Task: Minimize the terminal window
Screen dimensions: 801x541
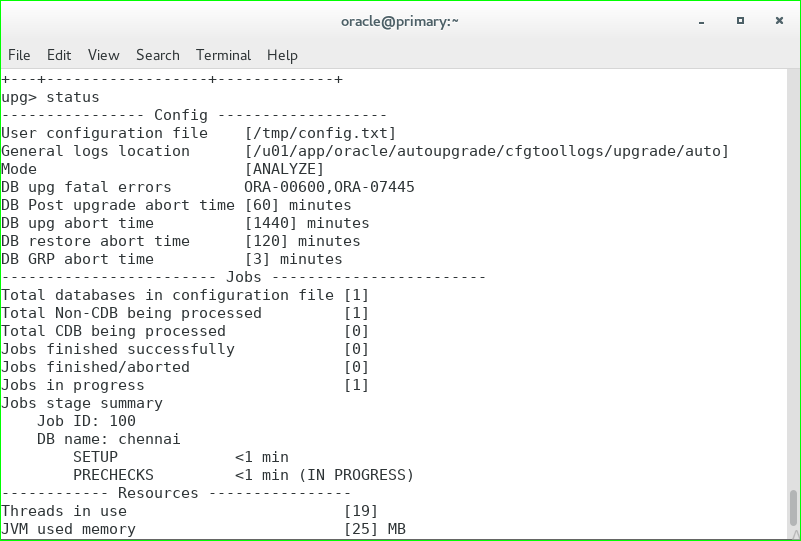Action: [x=704, y=20]
